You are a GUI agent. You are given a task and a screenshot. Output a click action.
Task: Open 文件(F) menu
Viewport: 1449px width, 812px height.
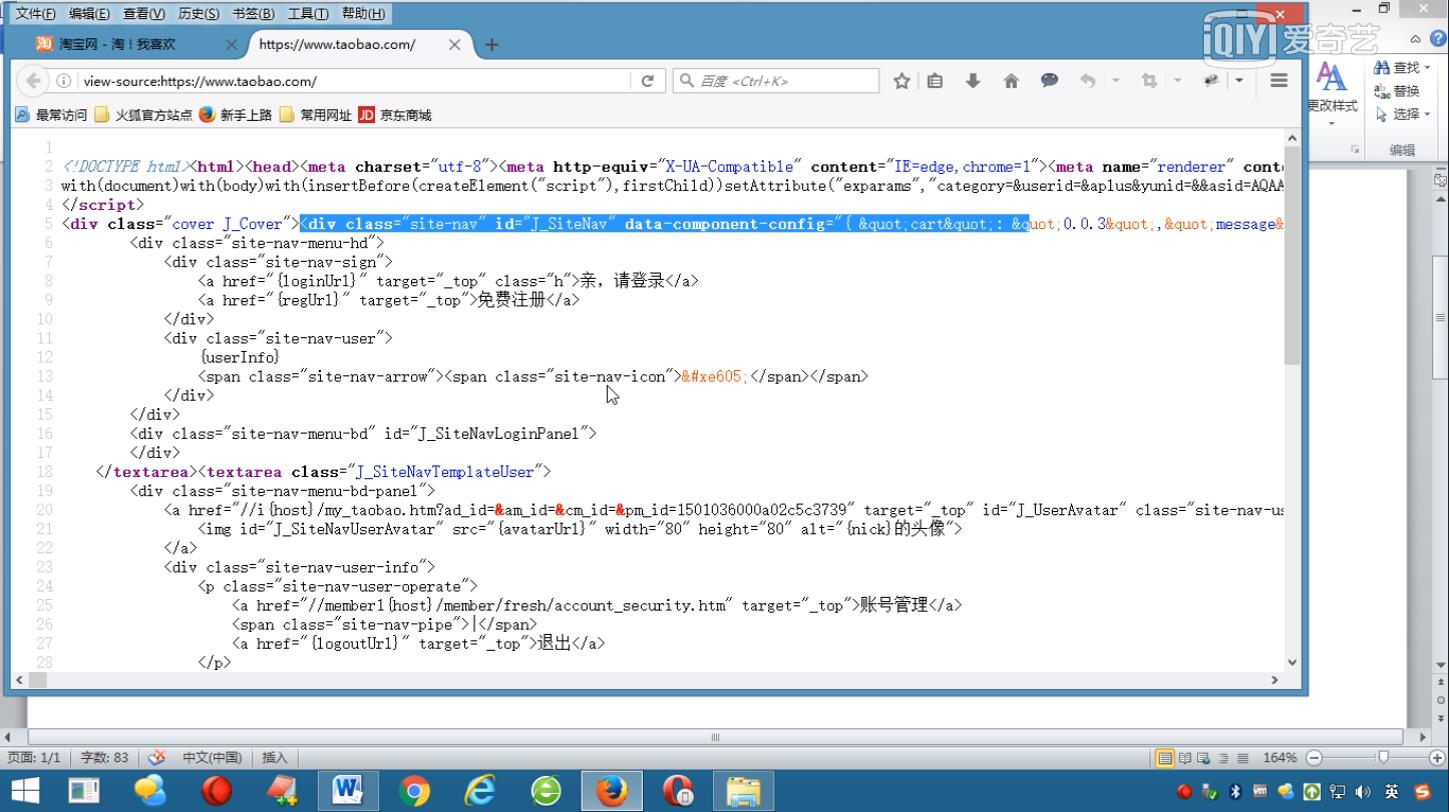coord(35,13)
